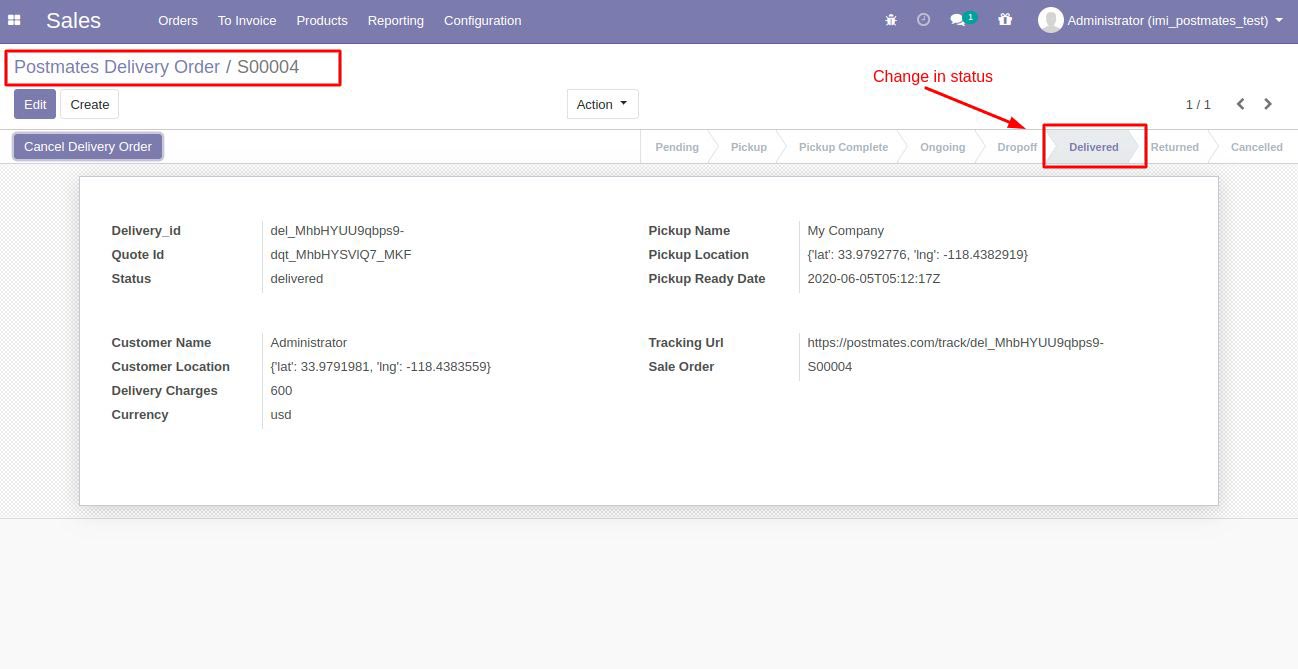Open the Reporting menu
Screen dimensions: 1298x669
coord(396,20)
